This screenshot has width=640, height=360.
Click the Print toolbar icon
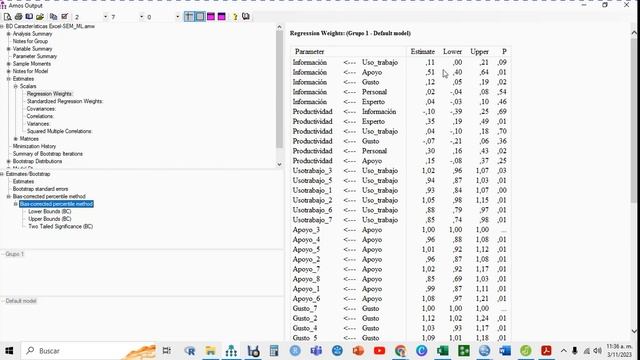click(x=18, y=17)
